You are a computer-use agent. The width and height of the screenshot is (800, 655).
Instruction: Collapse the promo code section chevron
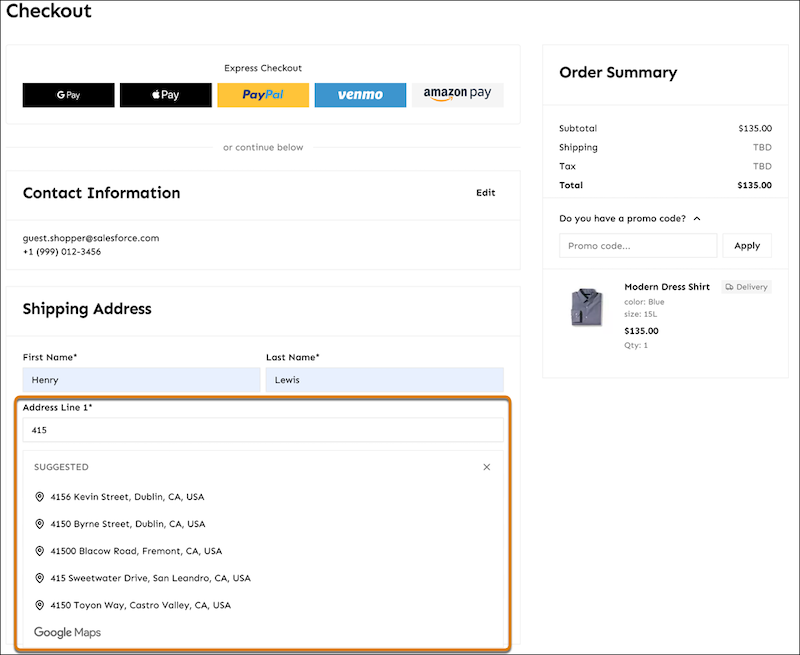[697, 218]
